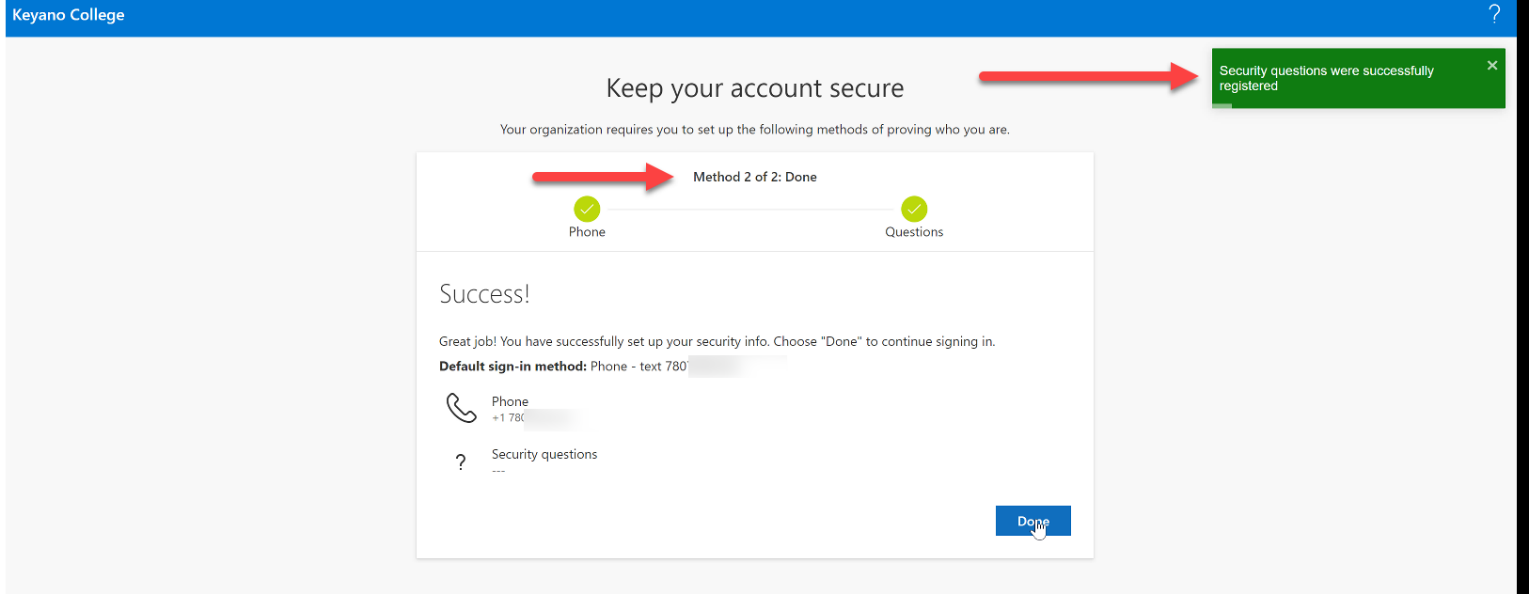The image size is (1529, 594).
Task: Click the +1 780 phone number entry
Action: (x=510, y=418)
